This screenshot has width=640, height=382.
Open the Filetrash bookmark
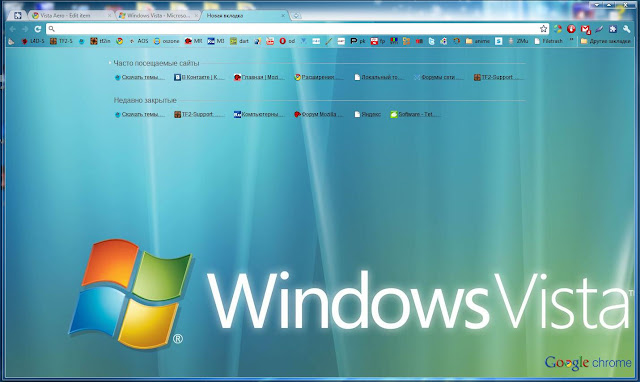click(549, 41)
